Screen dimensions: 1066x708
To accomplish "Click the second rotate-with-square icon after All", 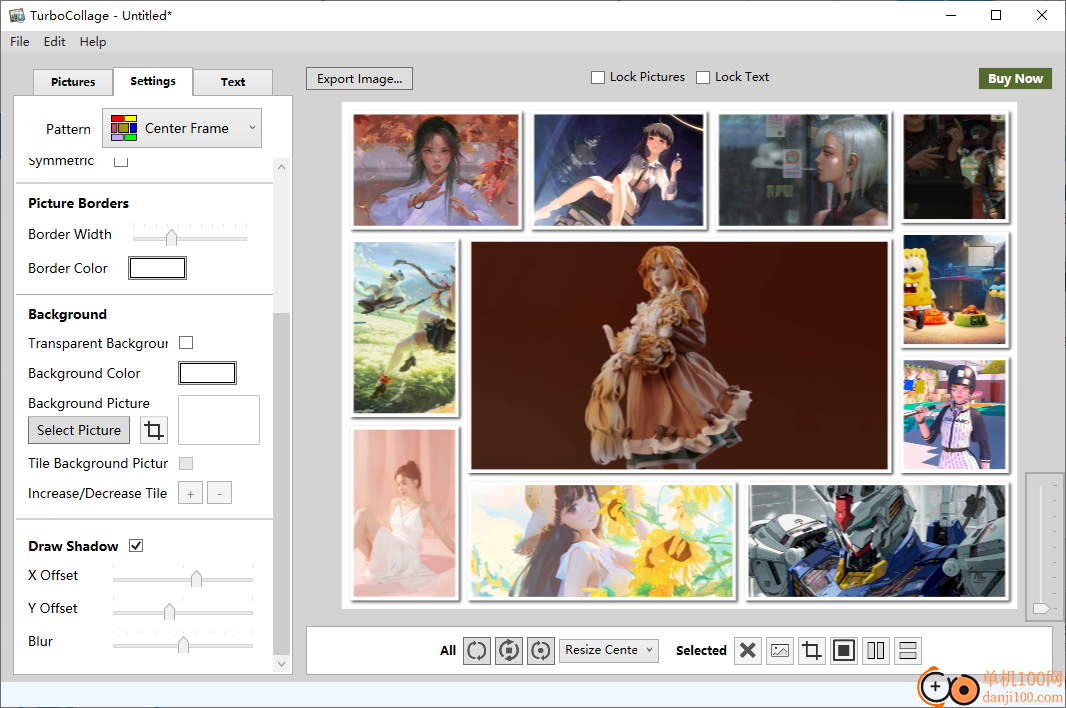I will pyautogui.click(x=509, y=650).
